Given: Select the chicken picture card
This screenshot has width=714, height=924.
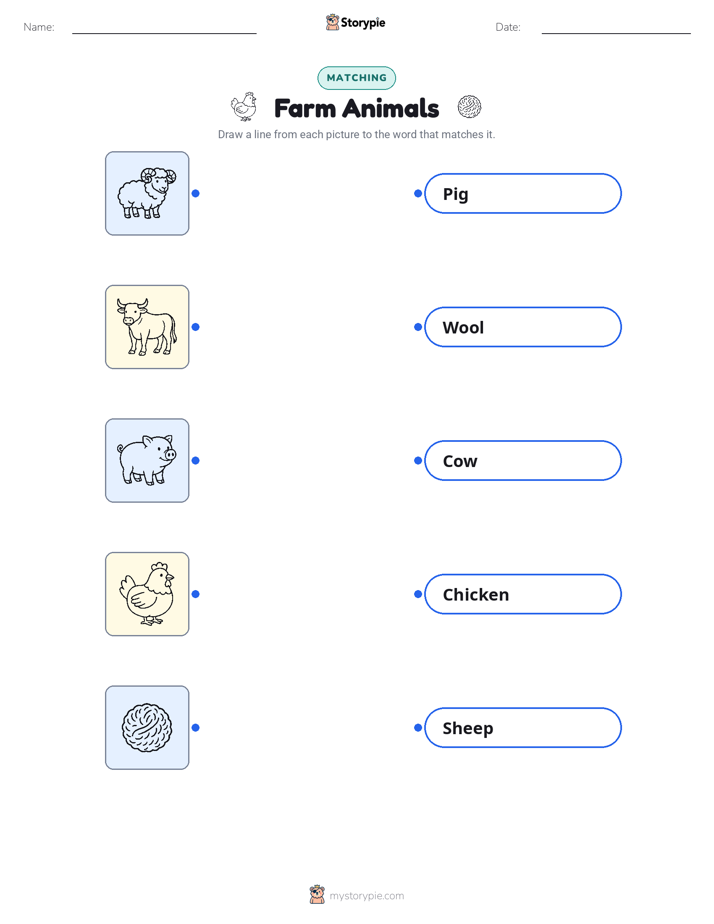Looking at the screenshot, I should (x=147, y=594).
